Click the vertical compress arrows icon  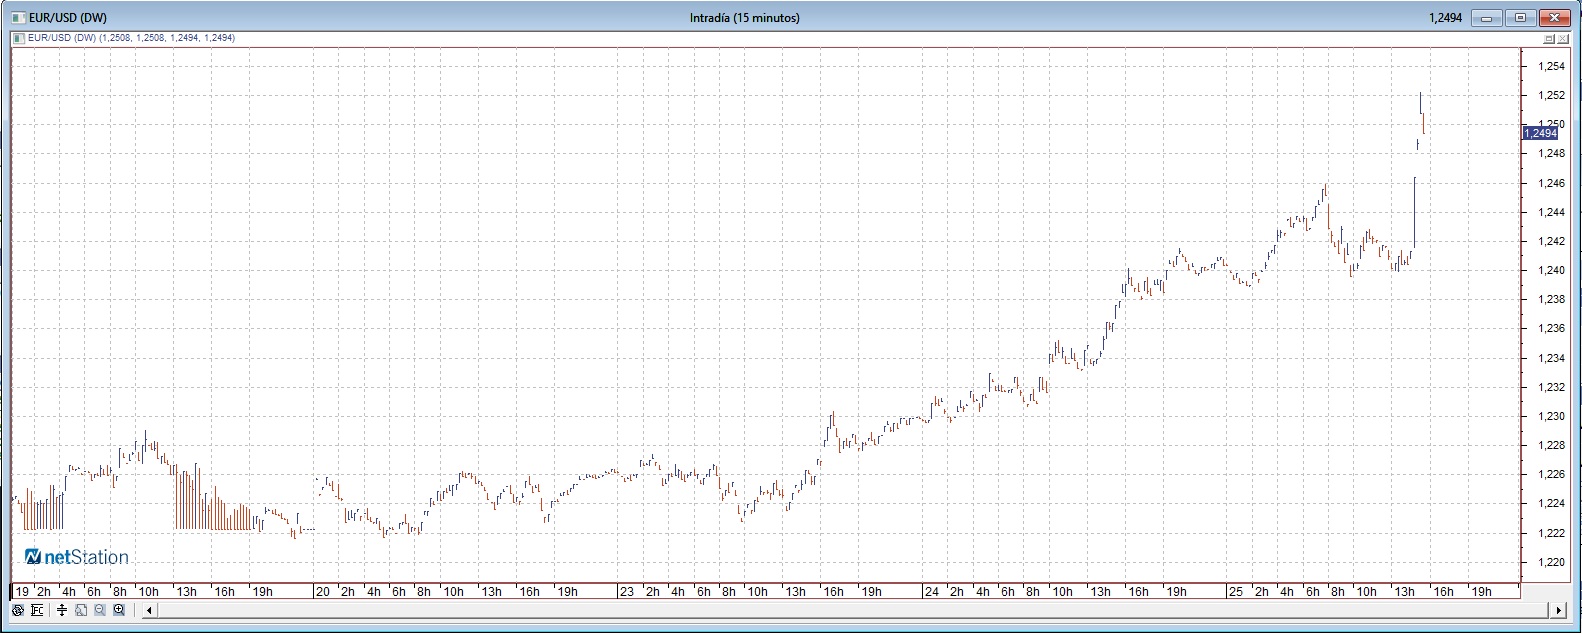[x=62, y=610]
